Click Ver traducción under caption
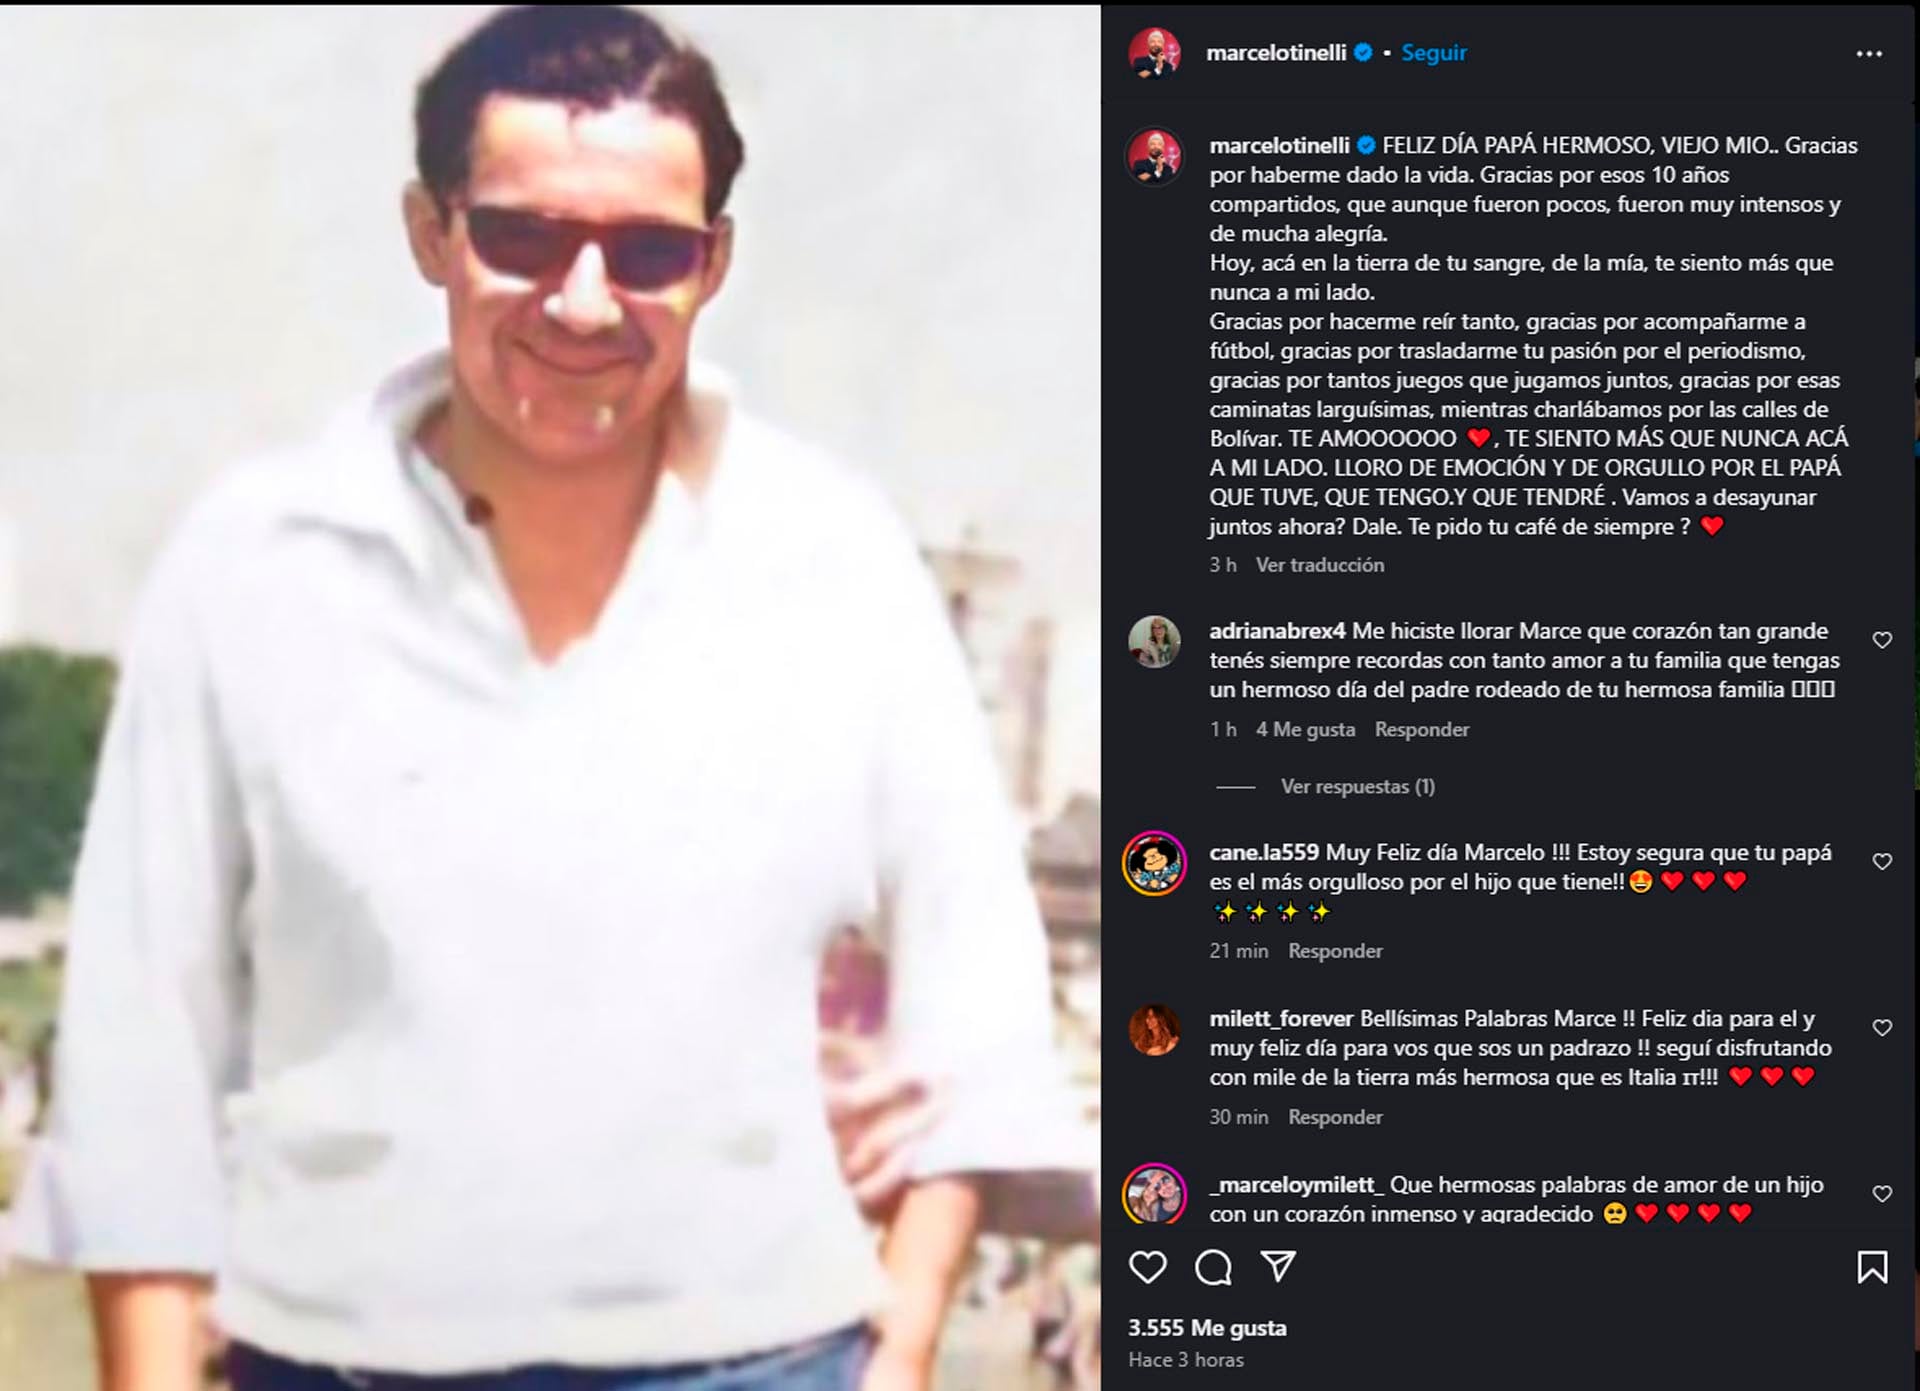Viewport: 1920px width, 1391px height. (1320, 565)
